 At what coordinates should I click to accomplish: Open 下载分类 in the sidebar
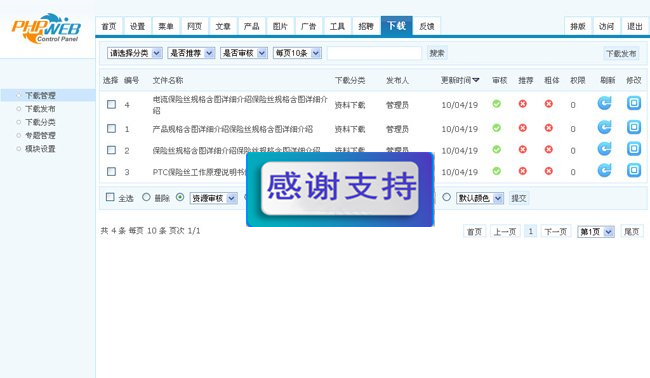point(40,122)
